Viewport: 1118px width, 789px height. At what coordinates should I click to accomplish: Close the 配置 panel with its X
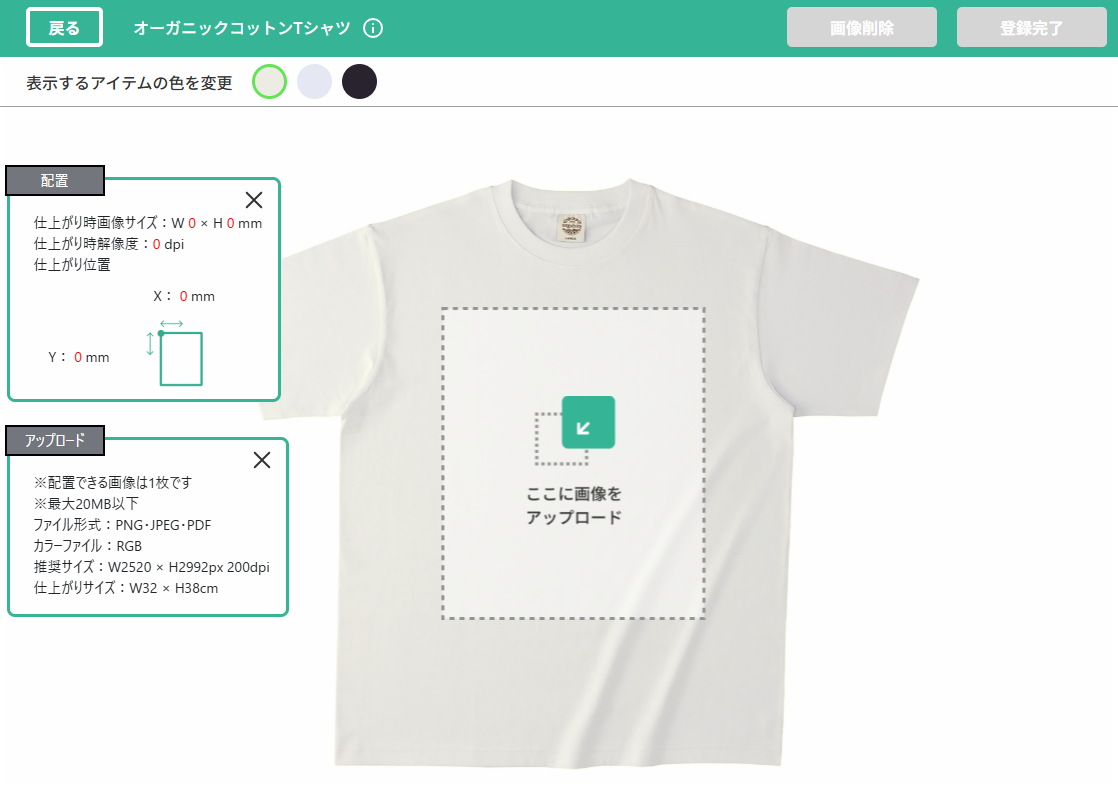click(x=254, y=199)
